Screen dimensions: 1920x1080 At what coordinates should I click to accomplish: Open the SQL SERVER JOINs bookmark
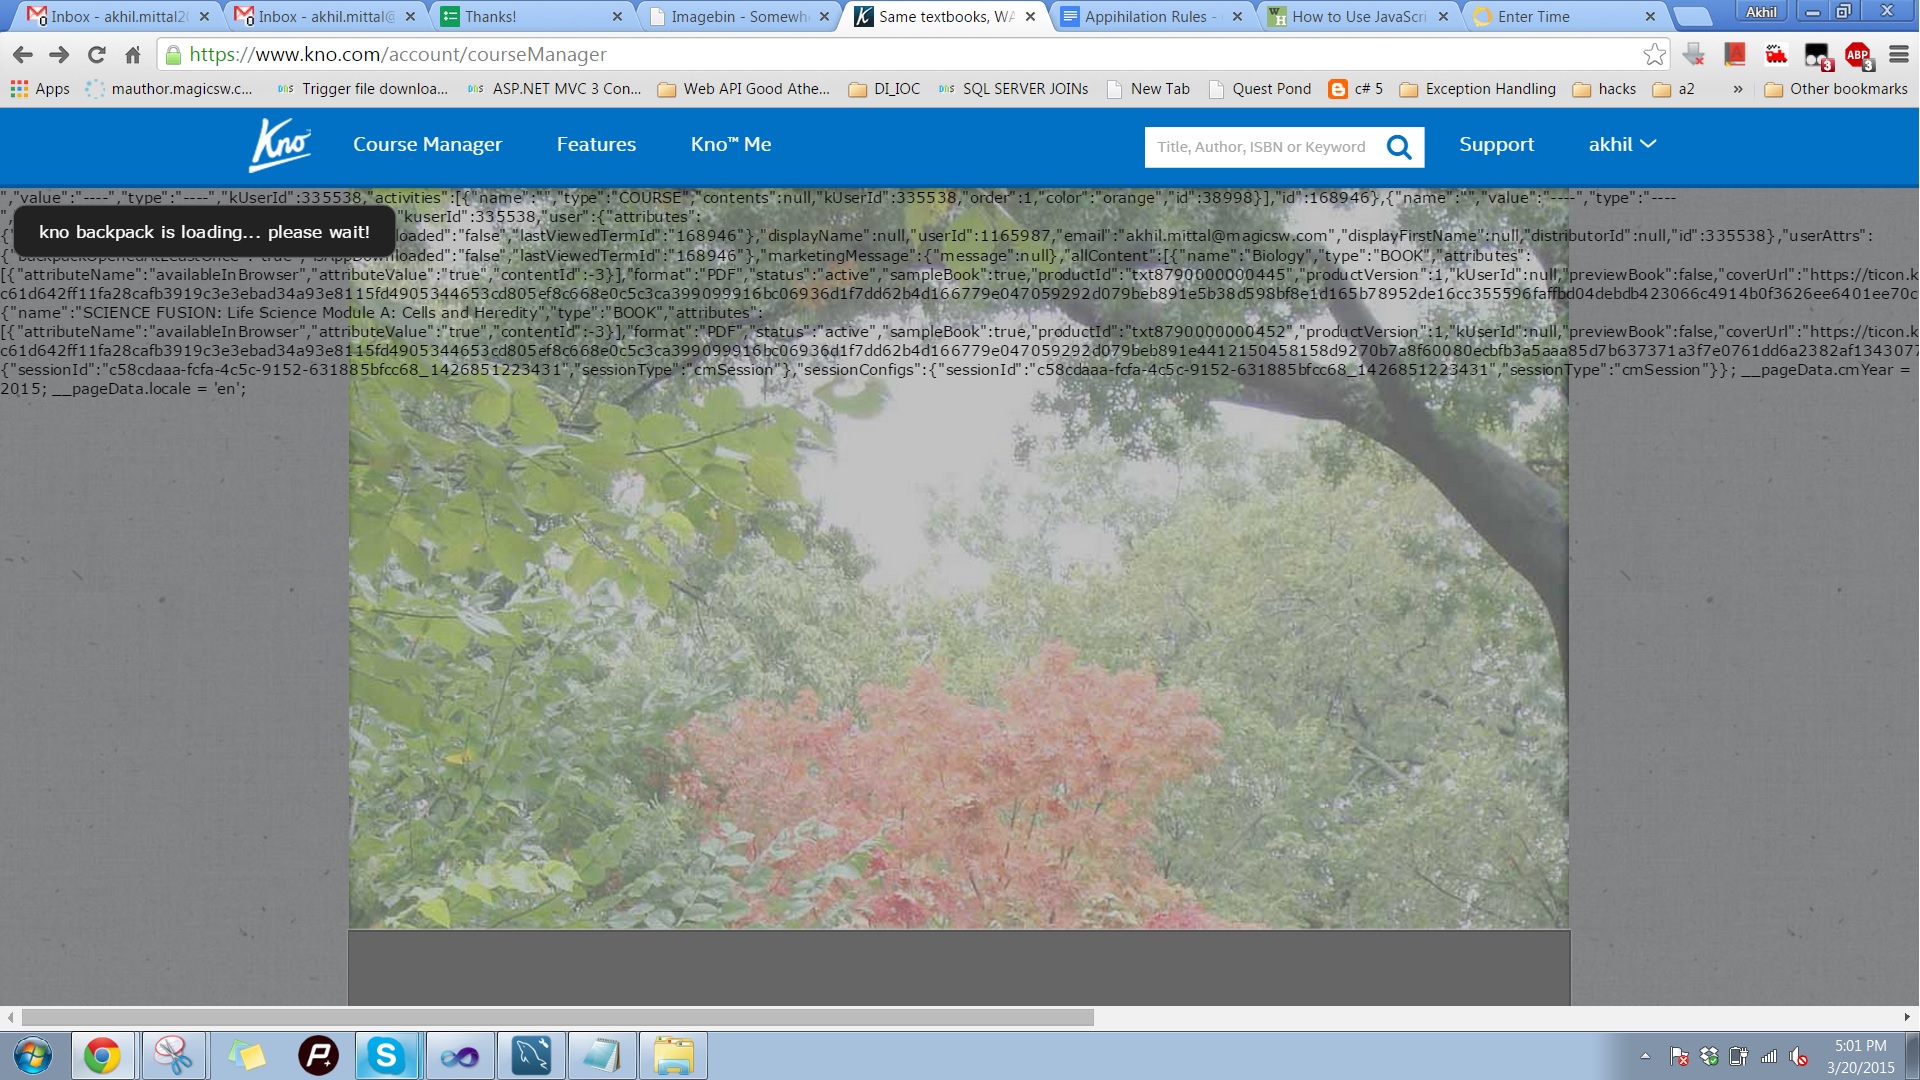(x=1013, y=89)
